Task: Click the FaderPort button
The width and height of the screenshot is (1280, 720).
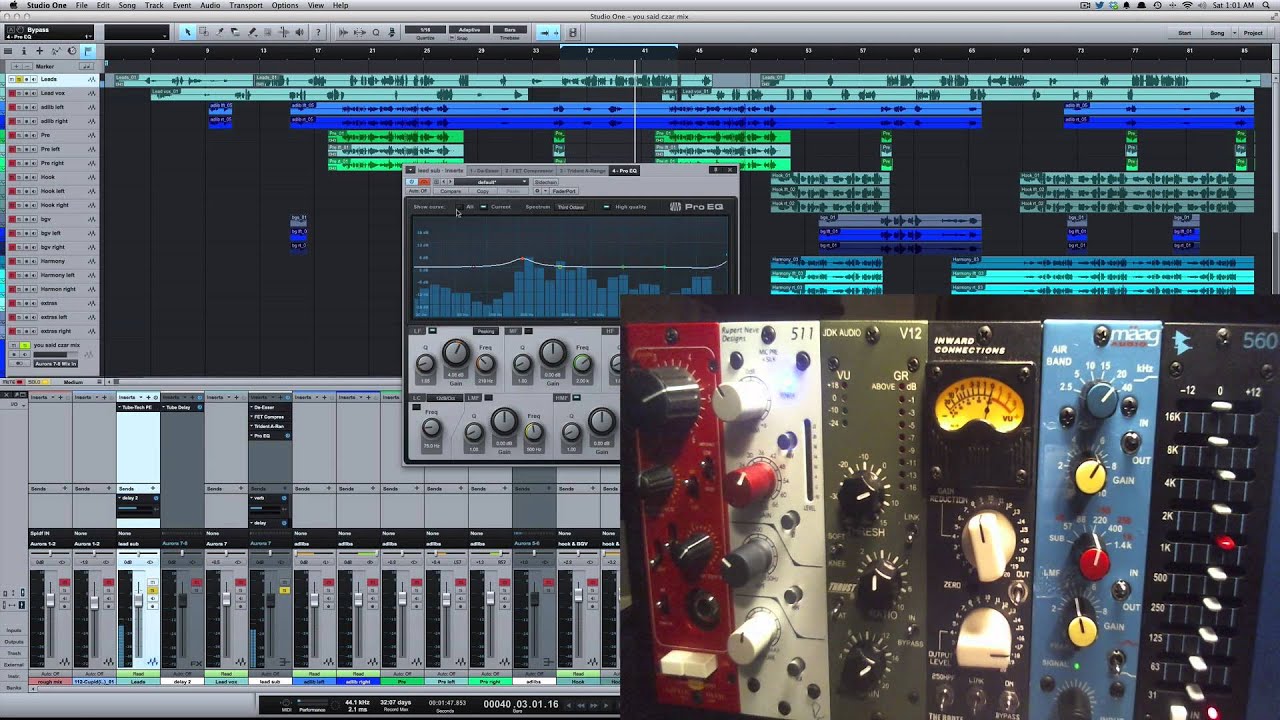Action: (564, 191)
